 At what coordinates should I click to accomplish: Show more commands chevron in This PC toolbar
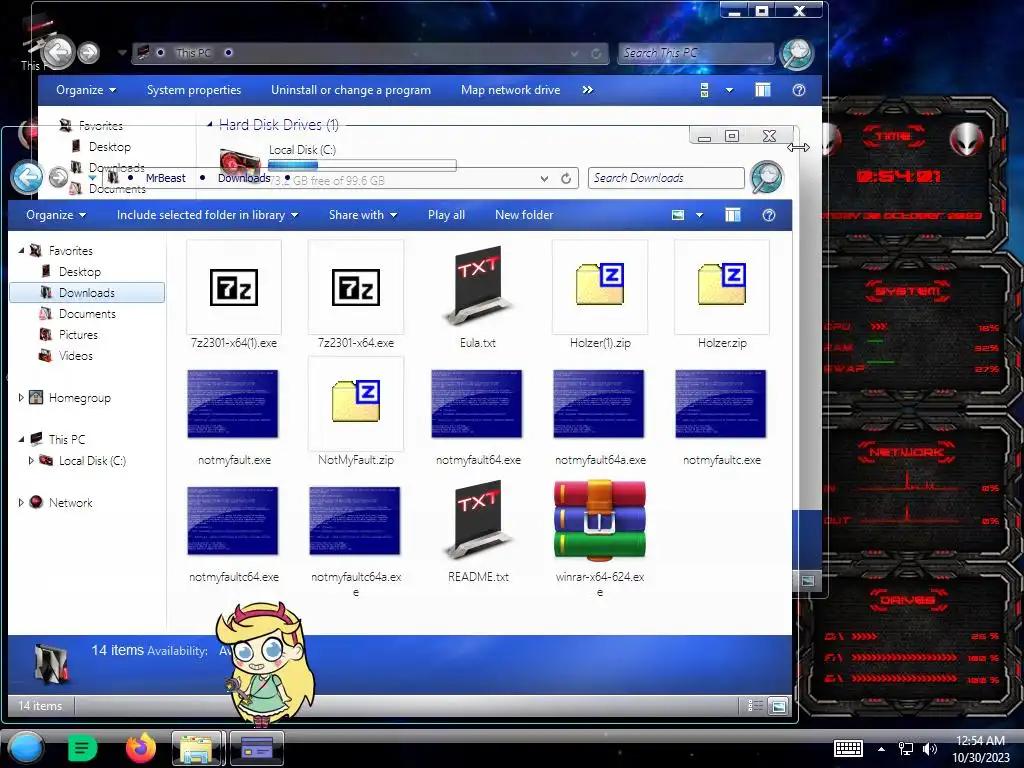[588, 90]
